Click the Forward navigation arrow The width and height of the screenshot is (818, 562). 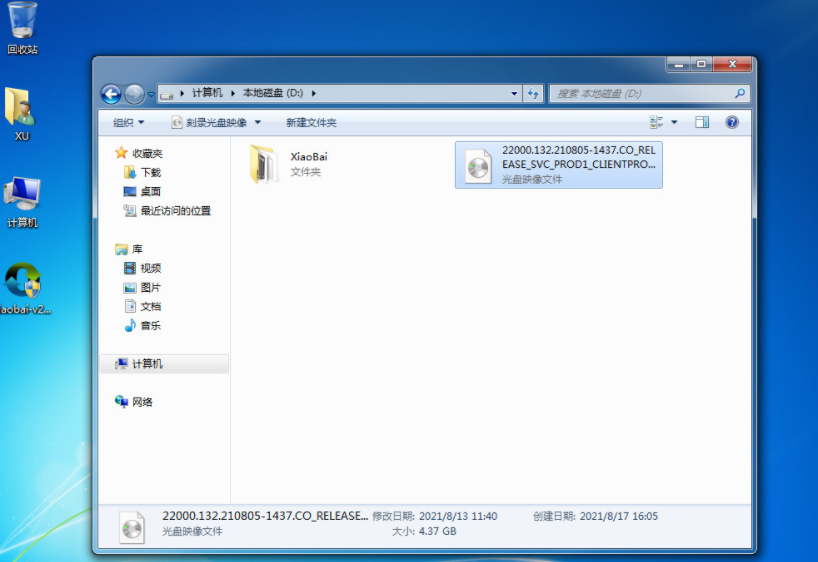(x=135, y=94)
